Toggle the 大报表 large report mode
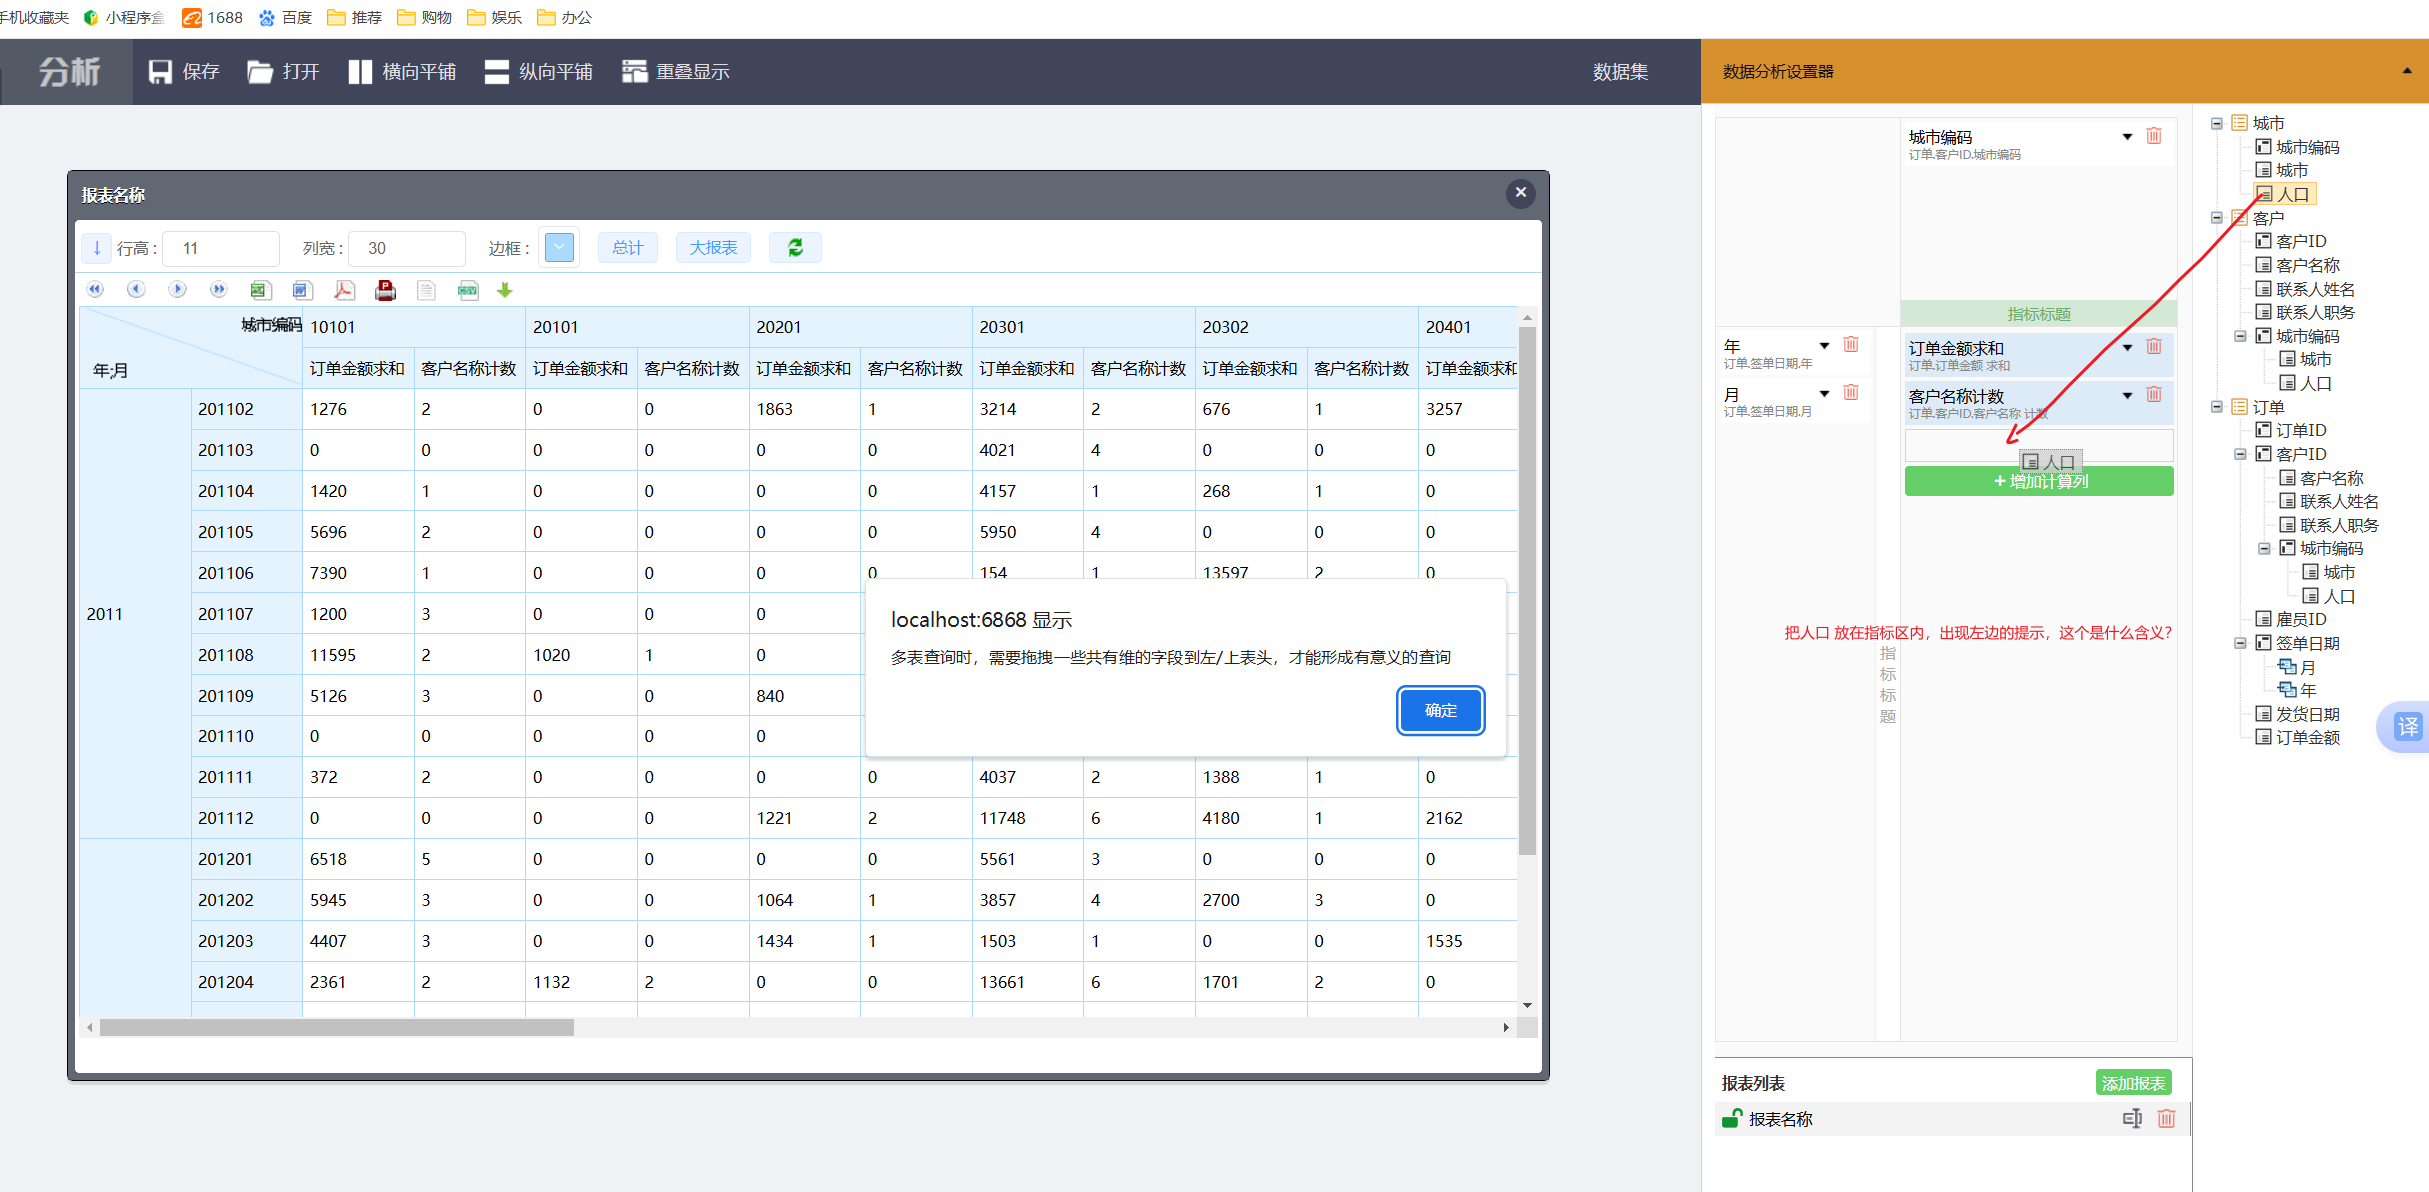This screenshot has width=2429, height=1192. point(713,248)
